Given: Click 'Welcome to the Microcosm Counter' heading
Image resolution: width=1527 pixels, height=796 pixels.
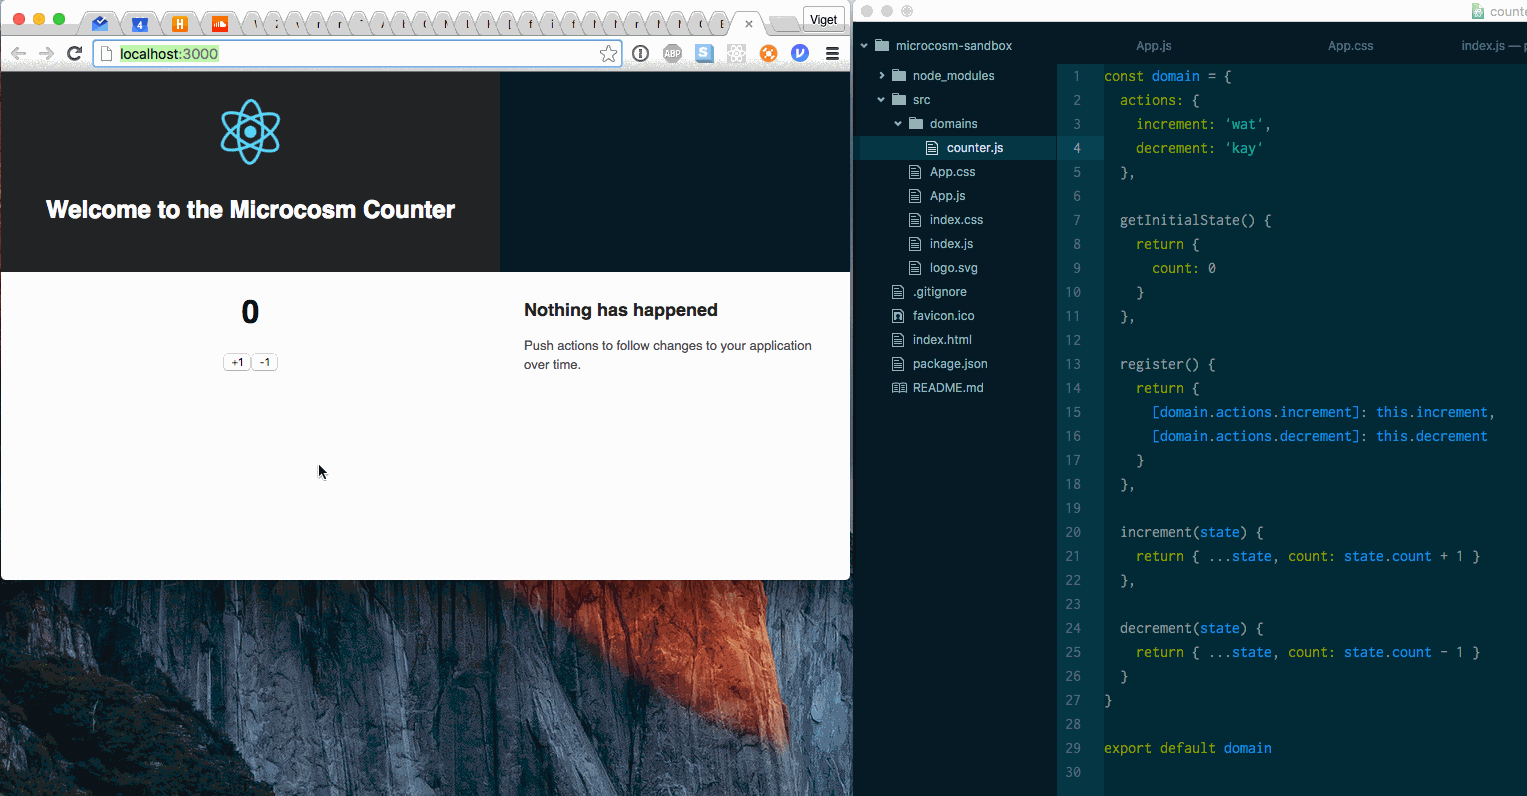Looking at the screenshot, I should (250, 210).
